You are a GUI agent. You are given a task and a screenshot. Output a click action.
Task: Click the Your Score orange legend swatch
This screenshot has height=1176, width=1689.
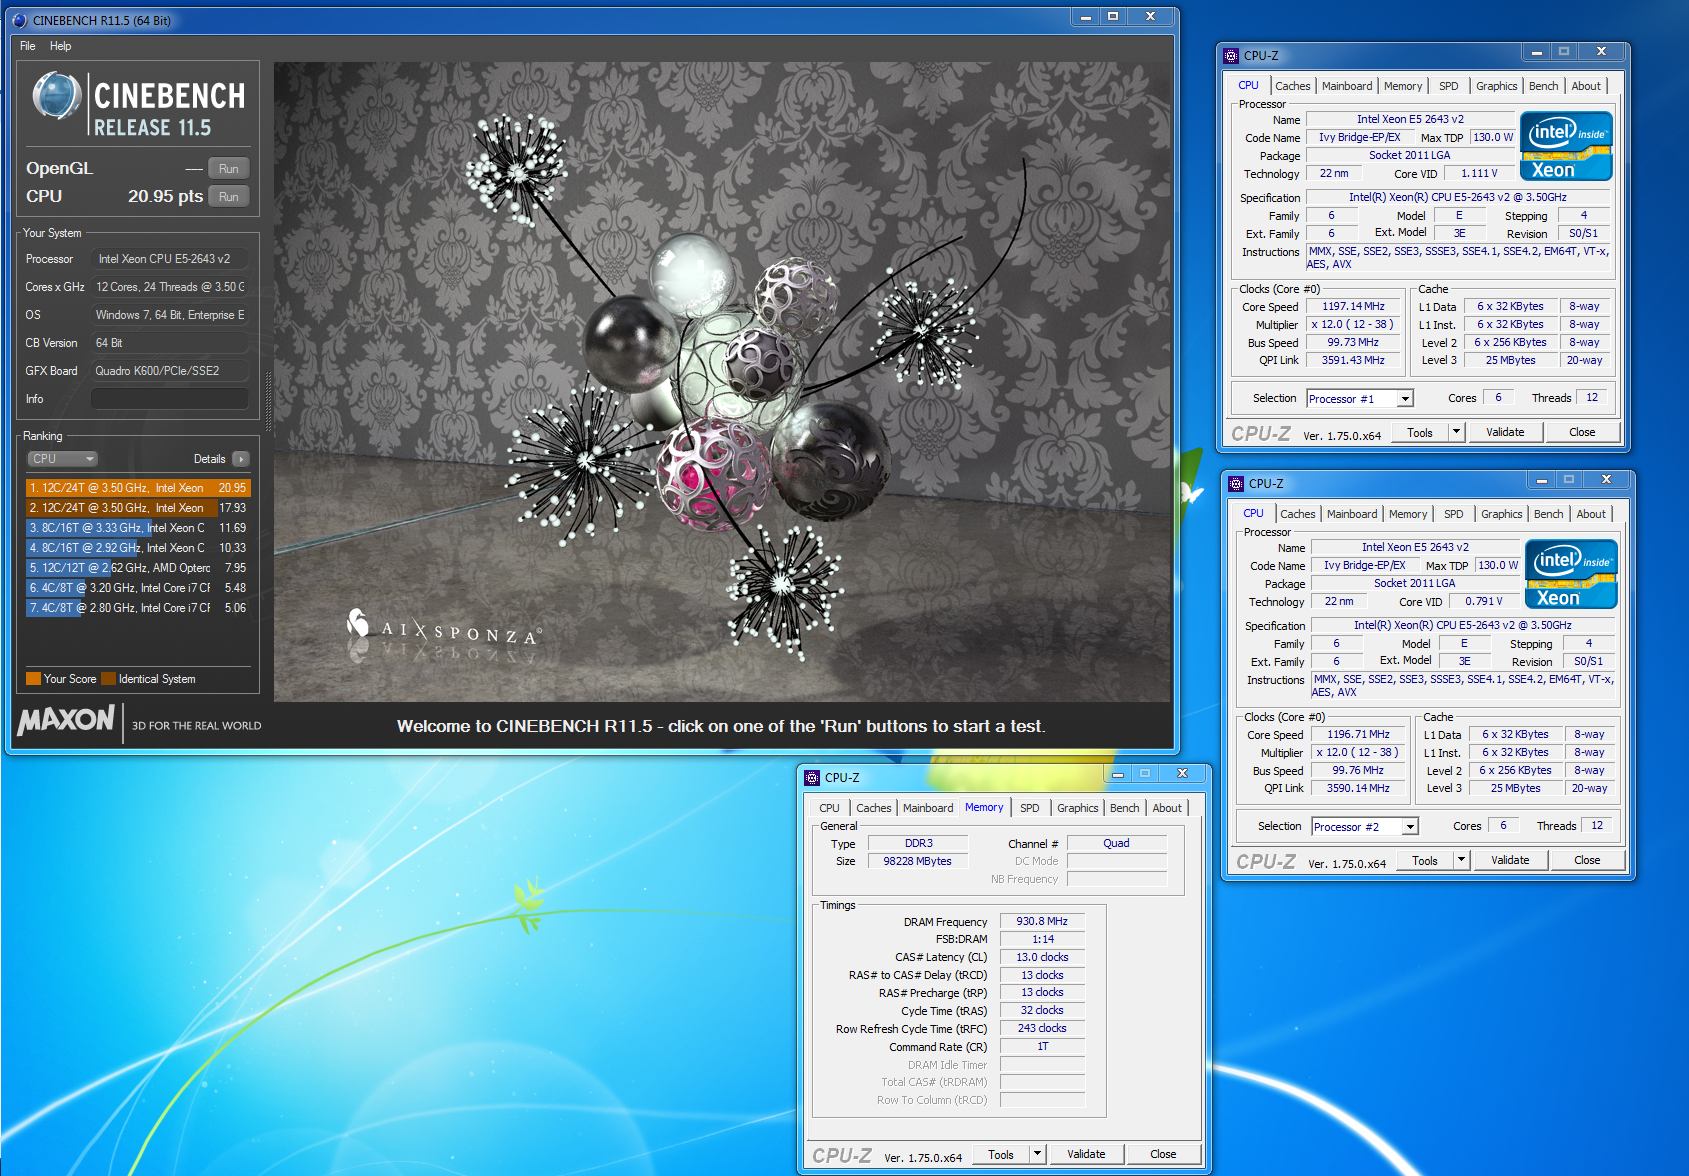tap(33, 679)
